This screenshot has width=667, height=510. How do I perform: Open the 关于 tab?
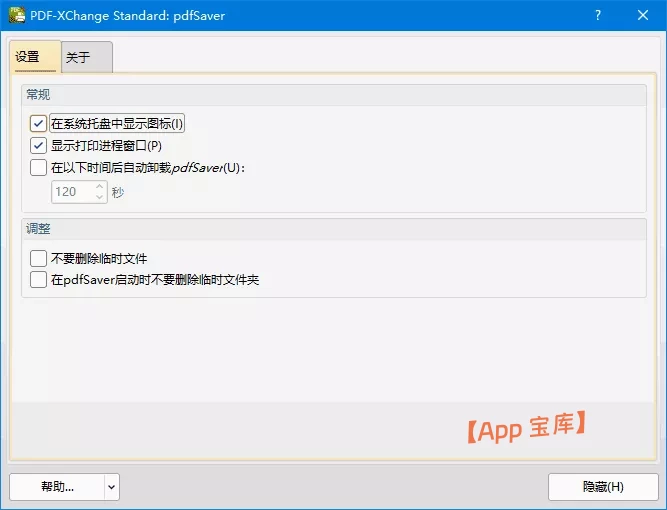point(87,57)
